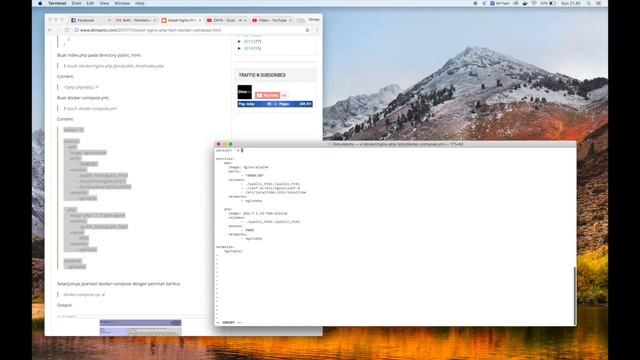The image size is (640, 360).
Task: Open the Help menu
Action: click(x=140, y=3)
